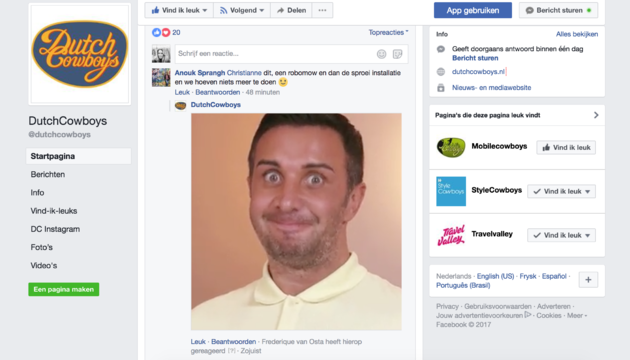Viewport: 630px width, 360px height.
Task: Open StyleCowboys Vind ik leuk dropdown
Action: point(561,191)
